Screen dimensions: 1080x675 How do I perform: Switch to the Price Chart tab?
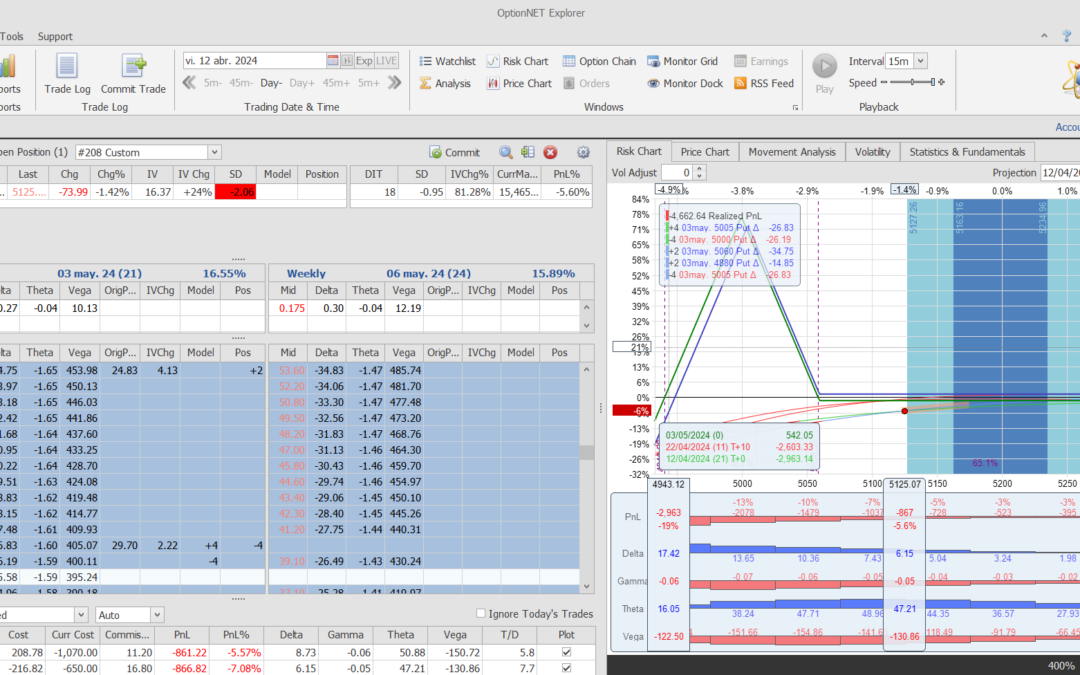704,152
